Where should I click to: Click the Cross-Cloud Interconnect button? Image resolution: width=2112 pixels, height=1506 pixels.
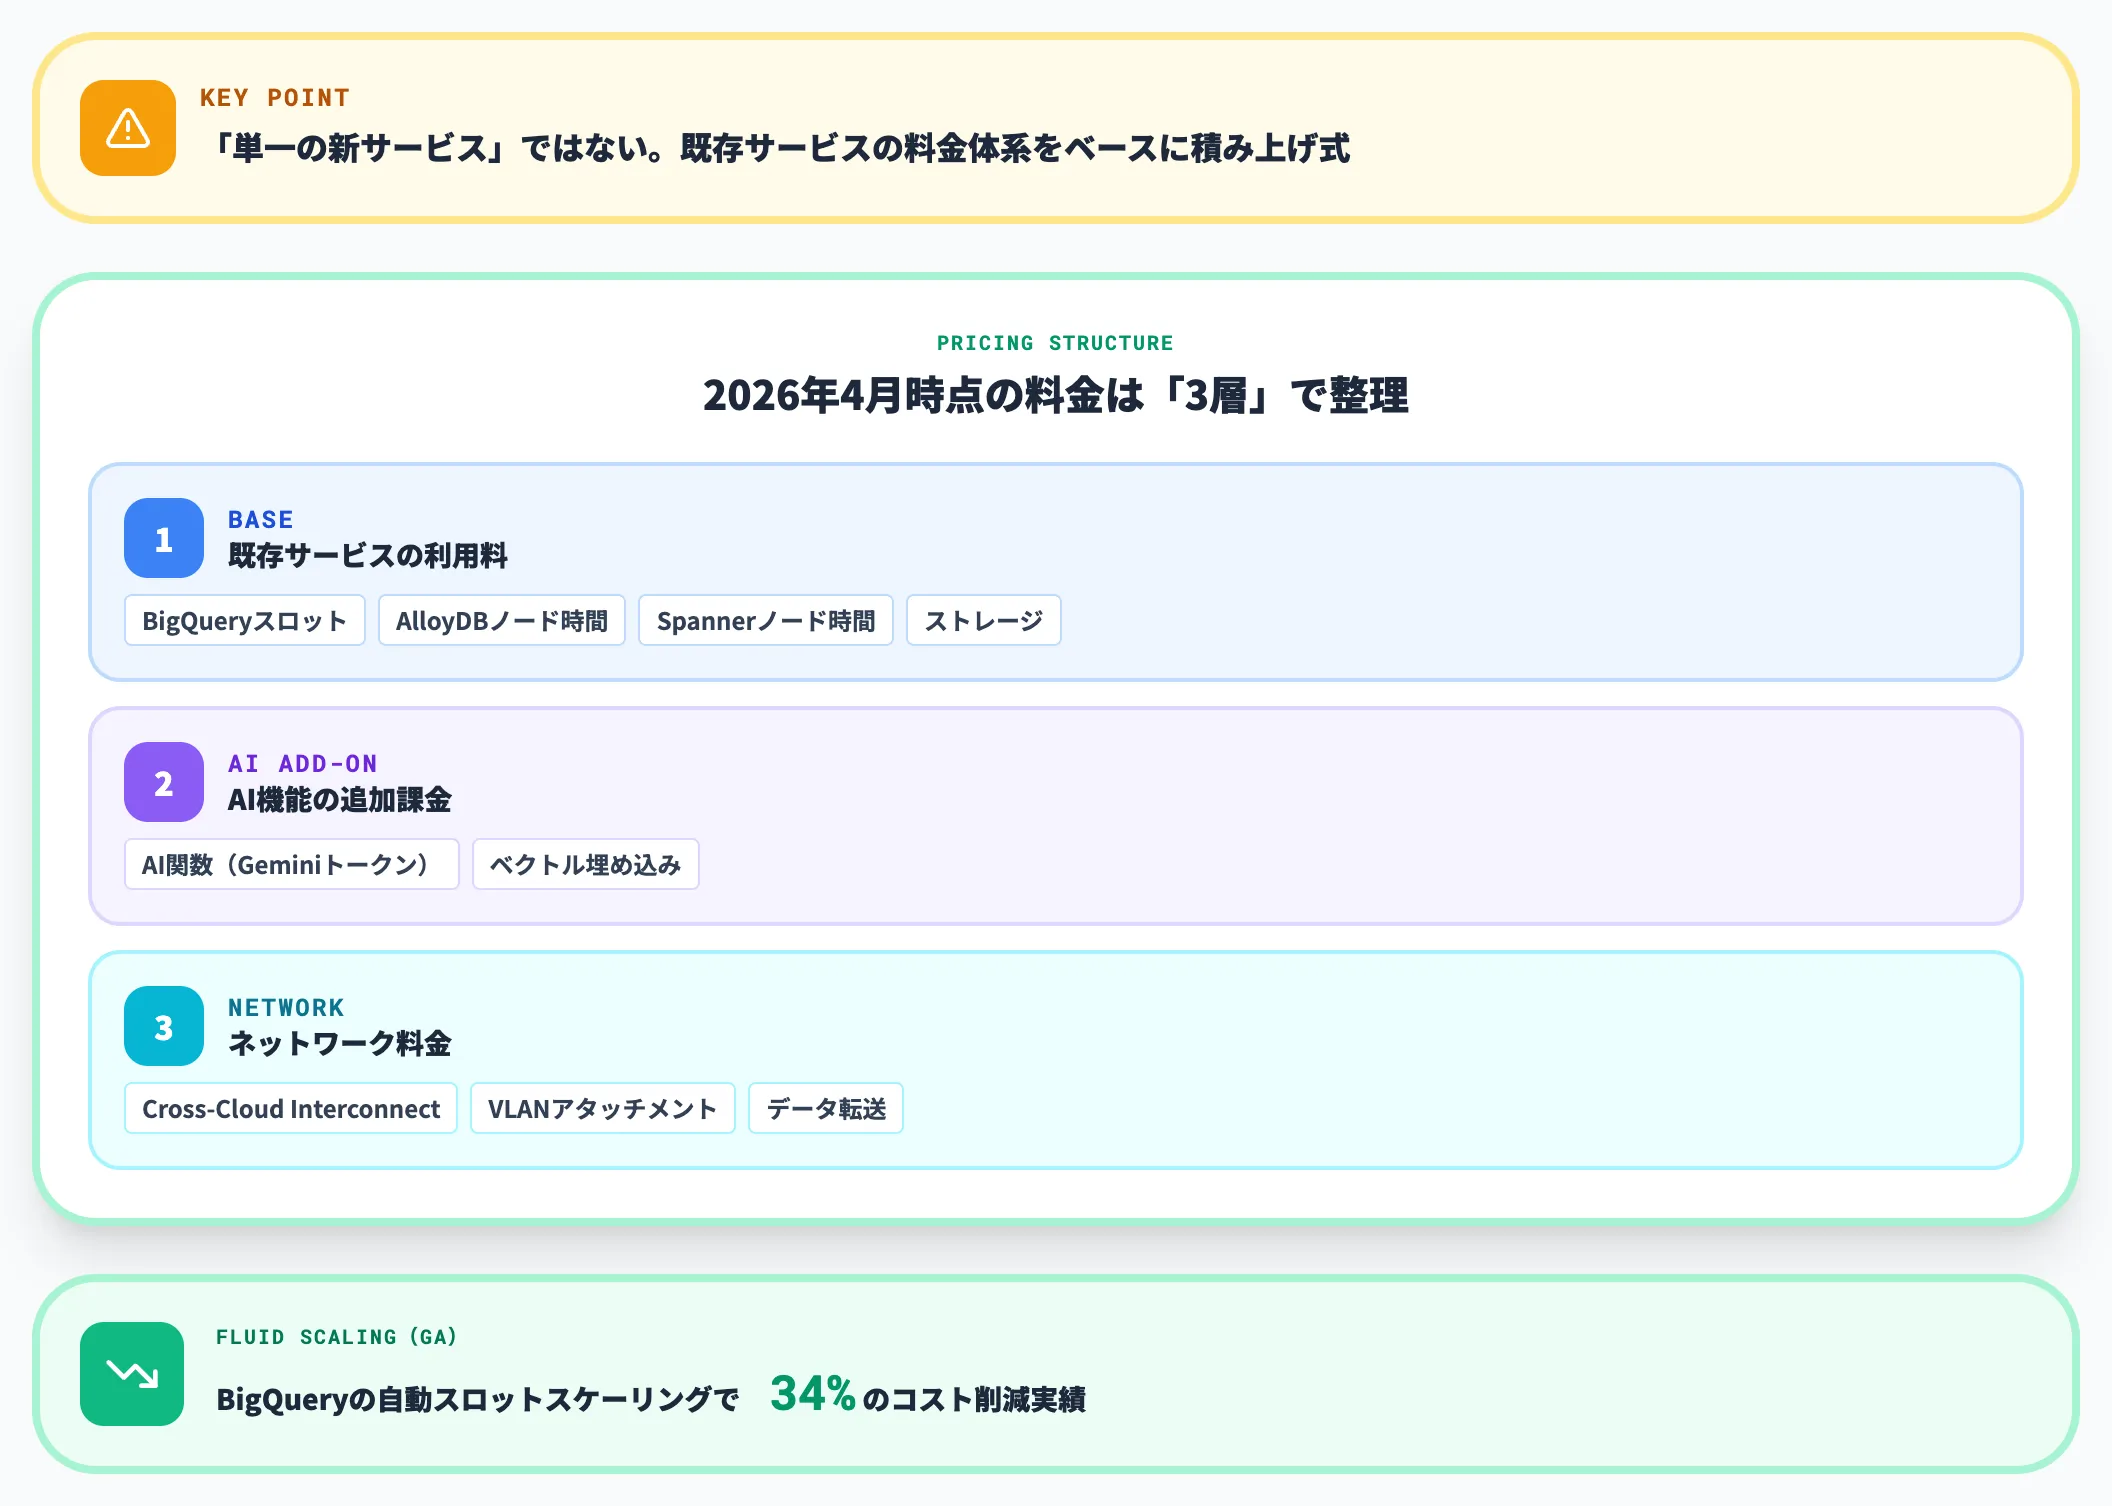[290, 1108]
